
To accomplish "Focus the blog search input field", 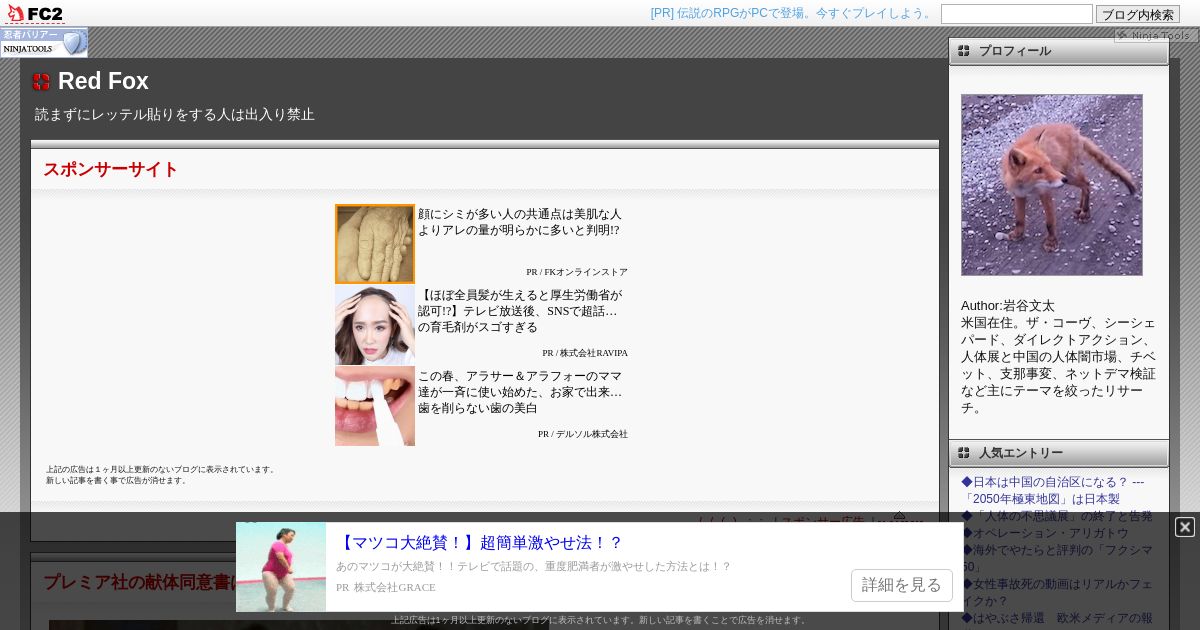I will tap(1017, 14).
